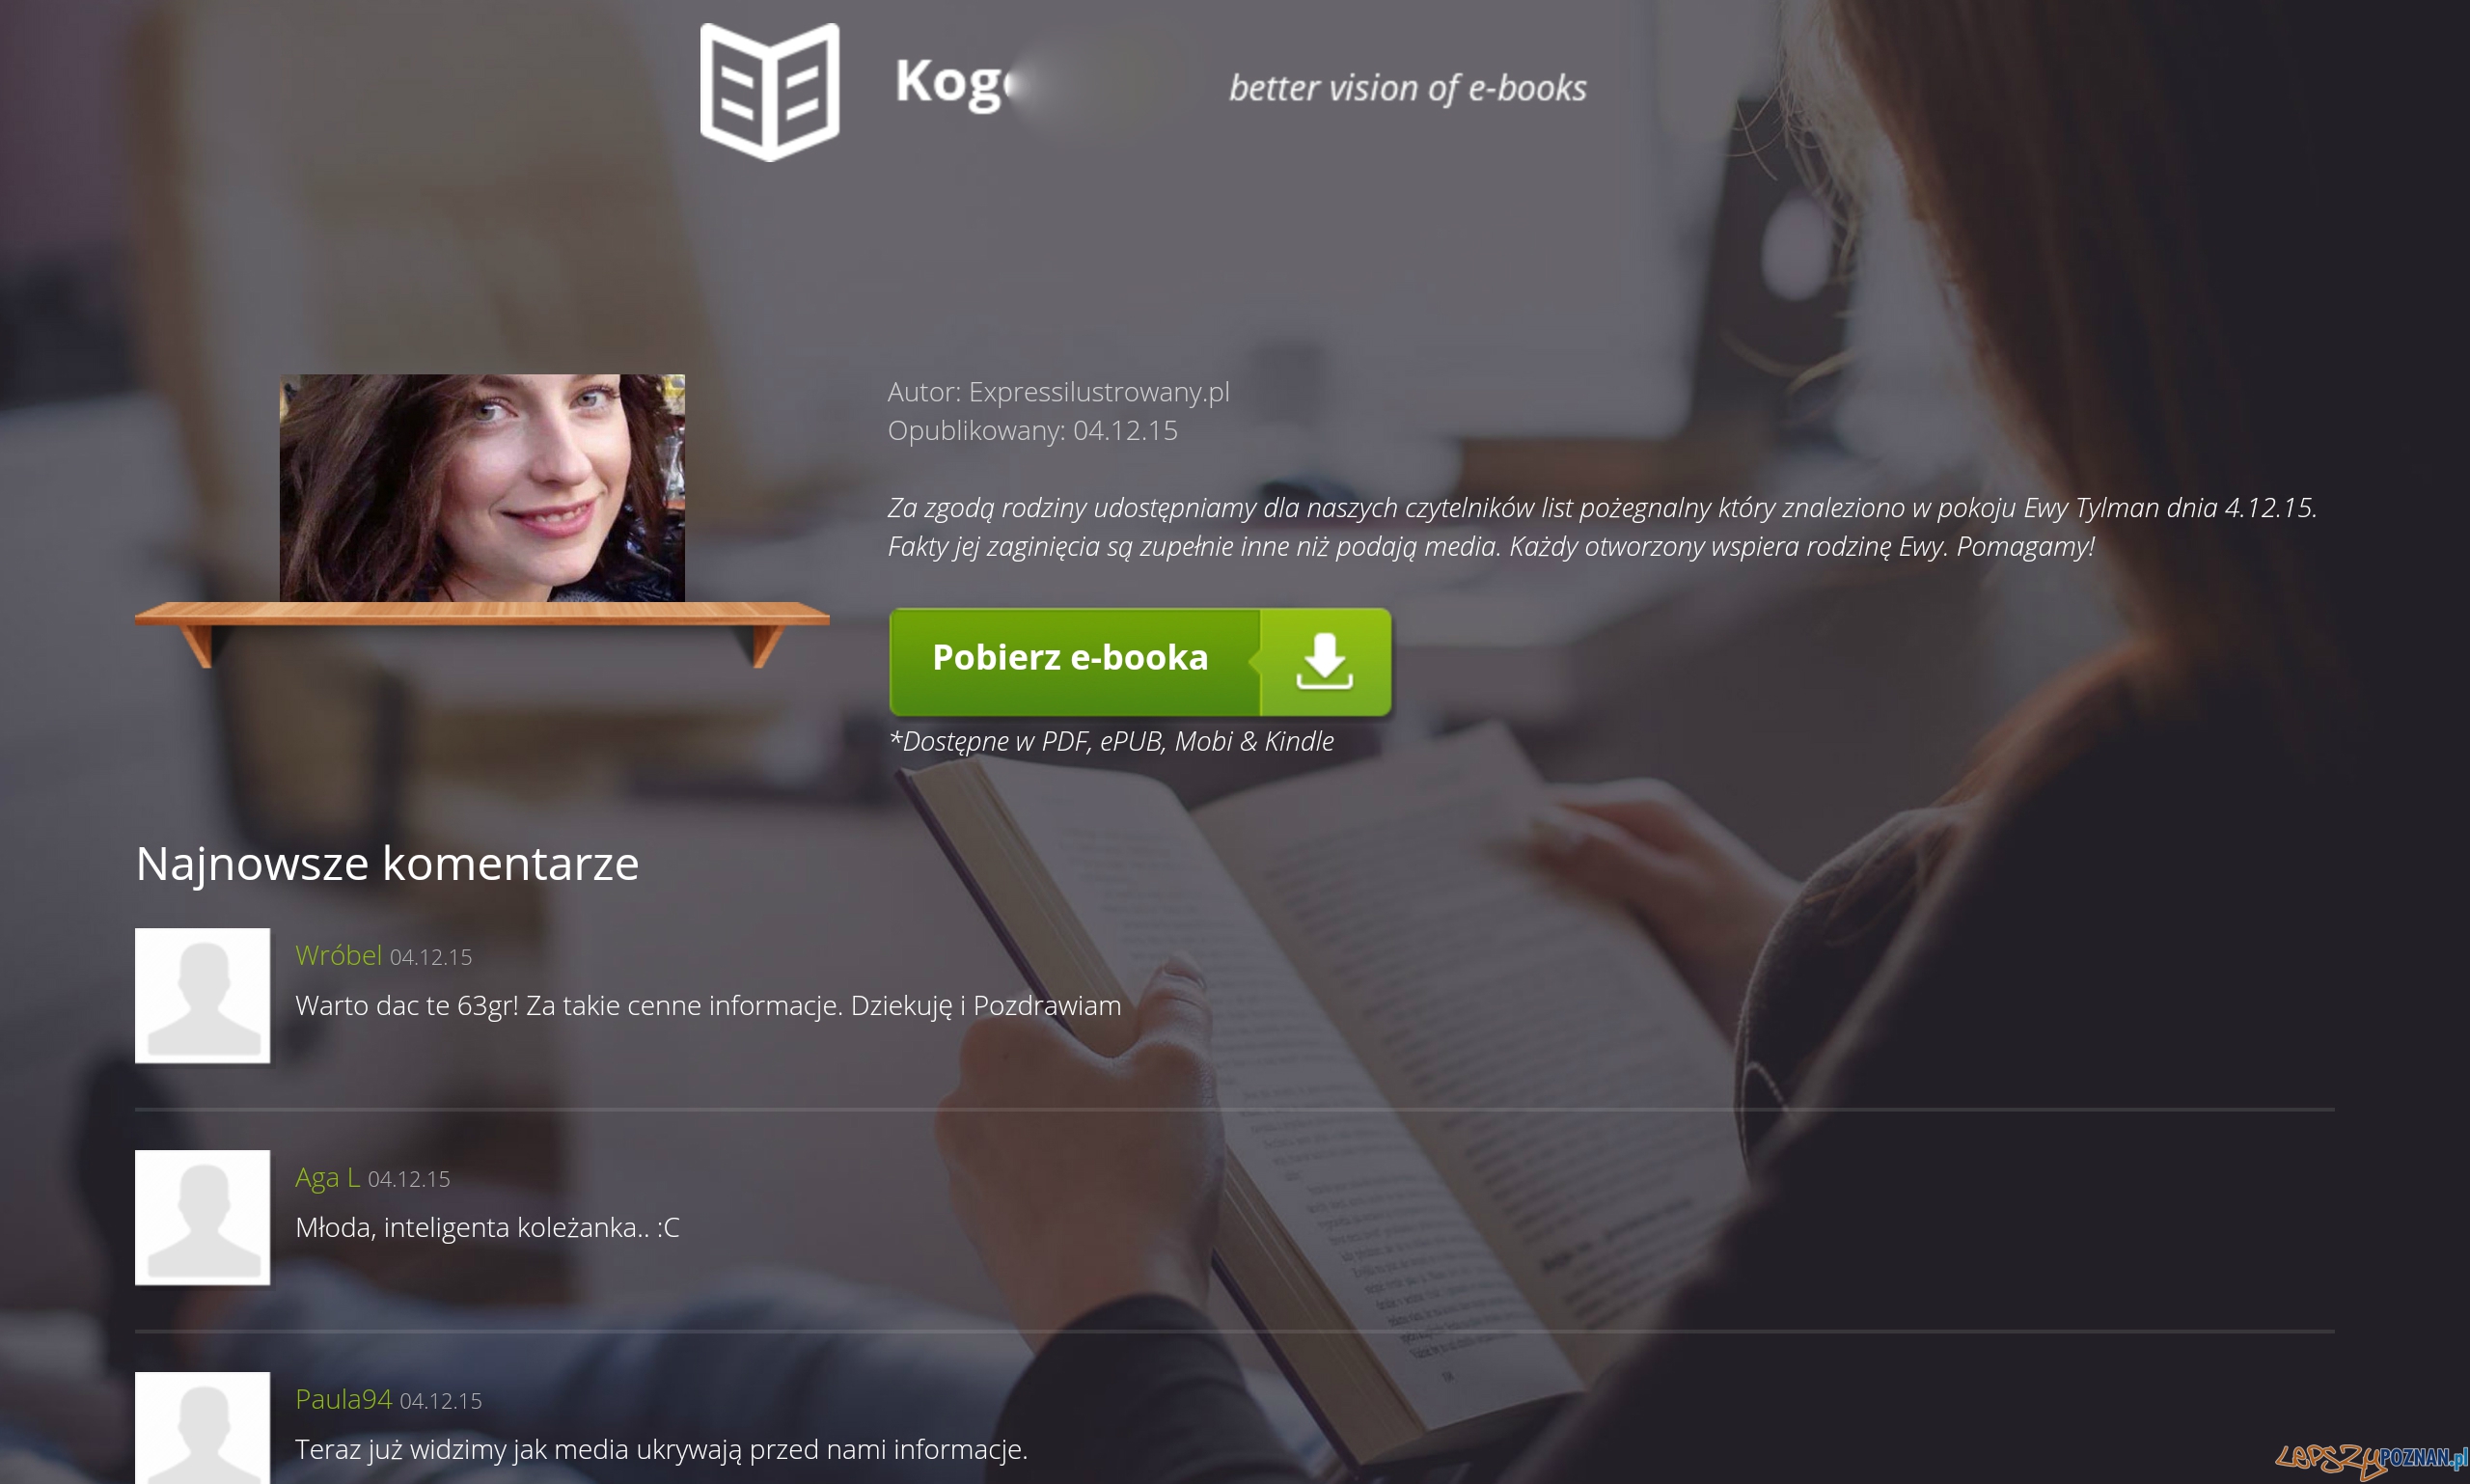Click Aga L's avatar placeholder icon
The height and width of the screenshot is (1484, 2470).
[203, 1217]
